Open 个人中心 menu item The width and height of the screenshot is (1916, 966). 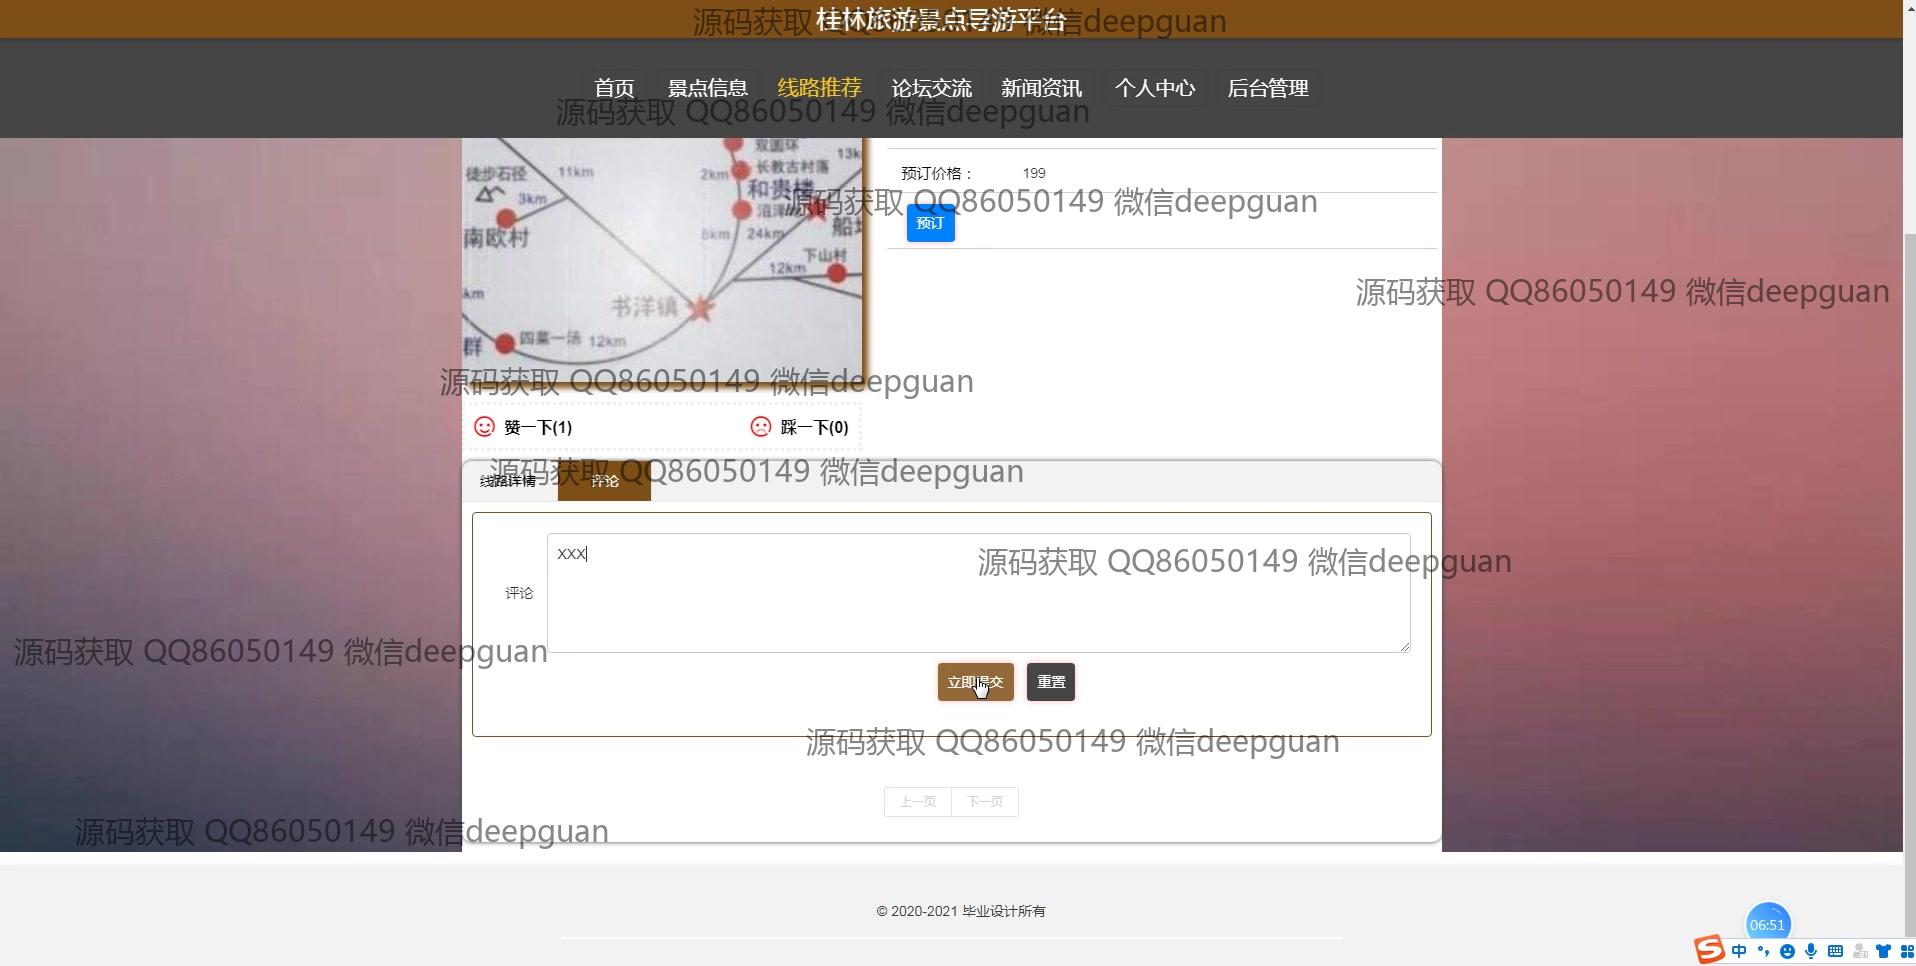[1154, 88]
